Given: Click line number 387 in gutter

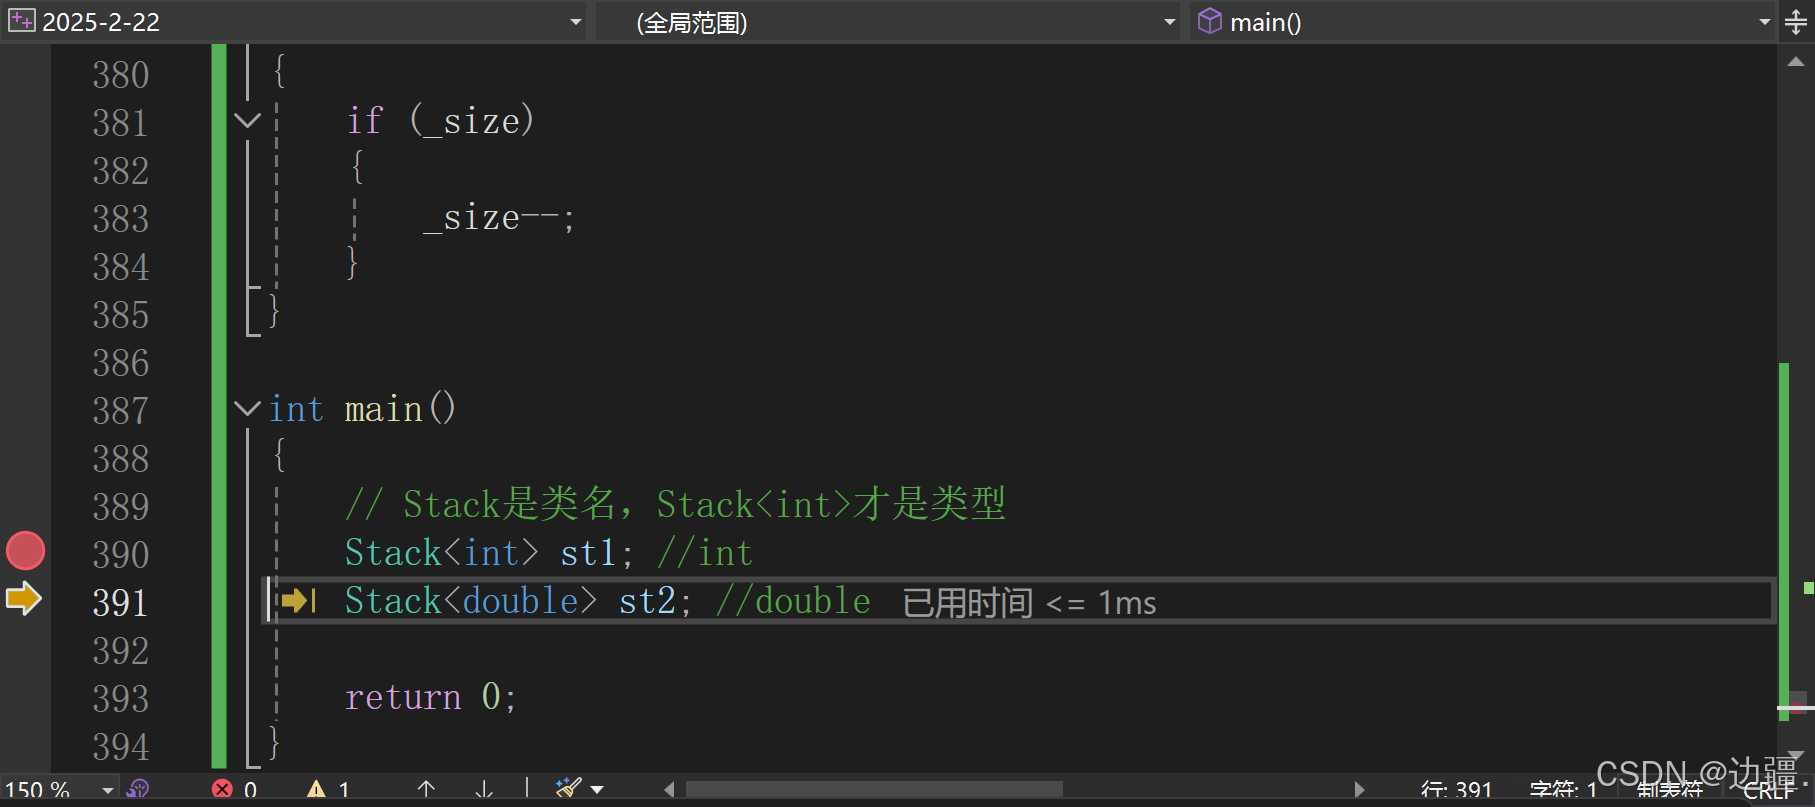Looking at the screenshot, I should click(x=121, y=410).
